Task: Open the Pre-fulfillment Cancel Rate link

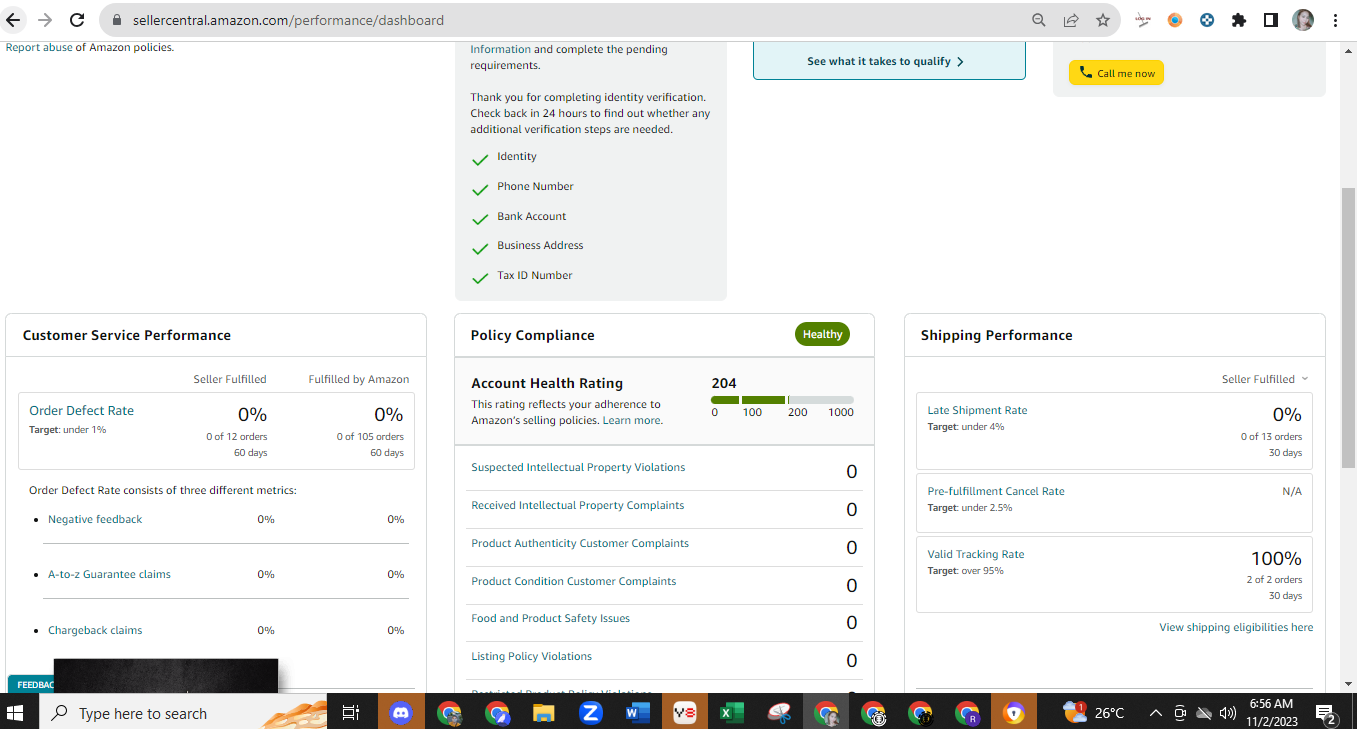Action: [996, 491]
